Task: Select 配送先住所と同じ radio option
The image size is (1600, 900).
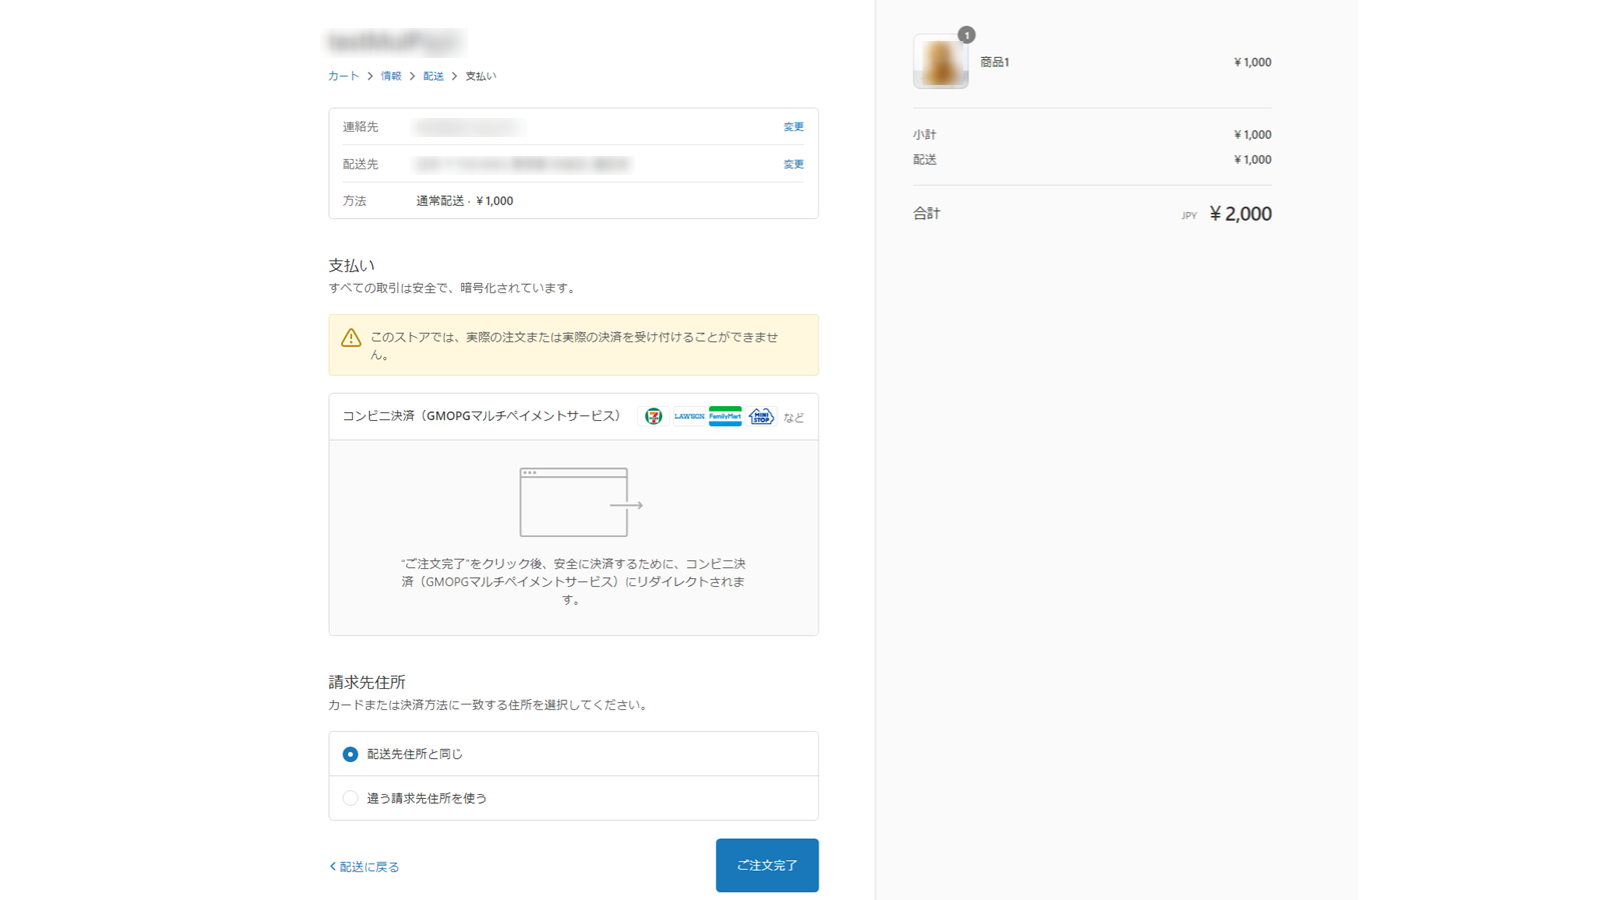Action: click(350, 754)
